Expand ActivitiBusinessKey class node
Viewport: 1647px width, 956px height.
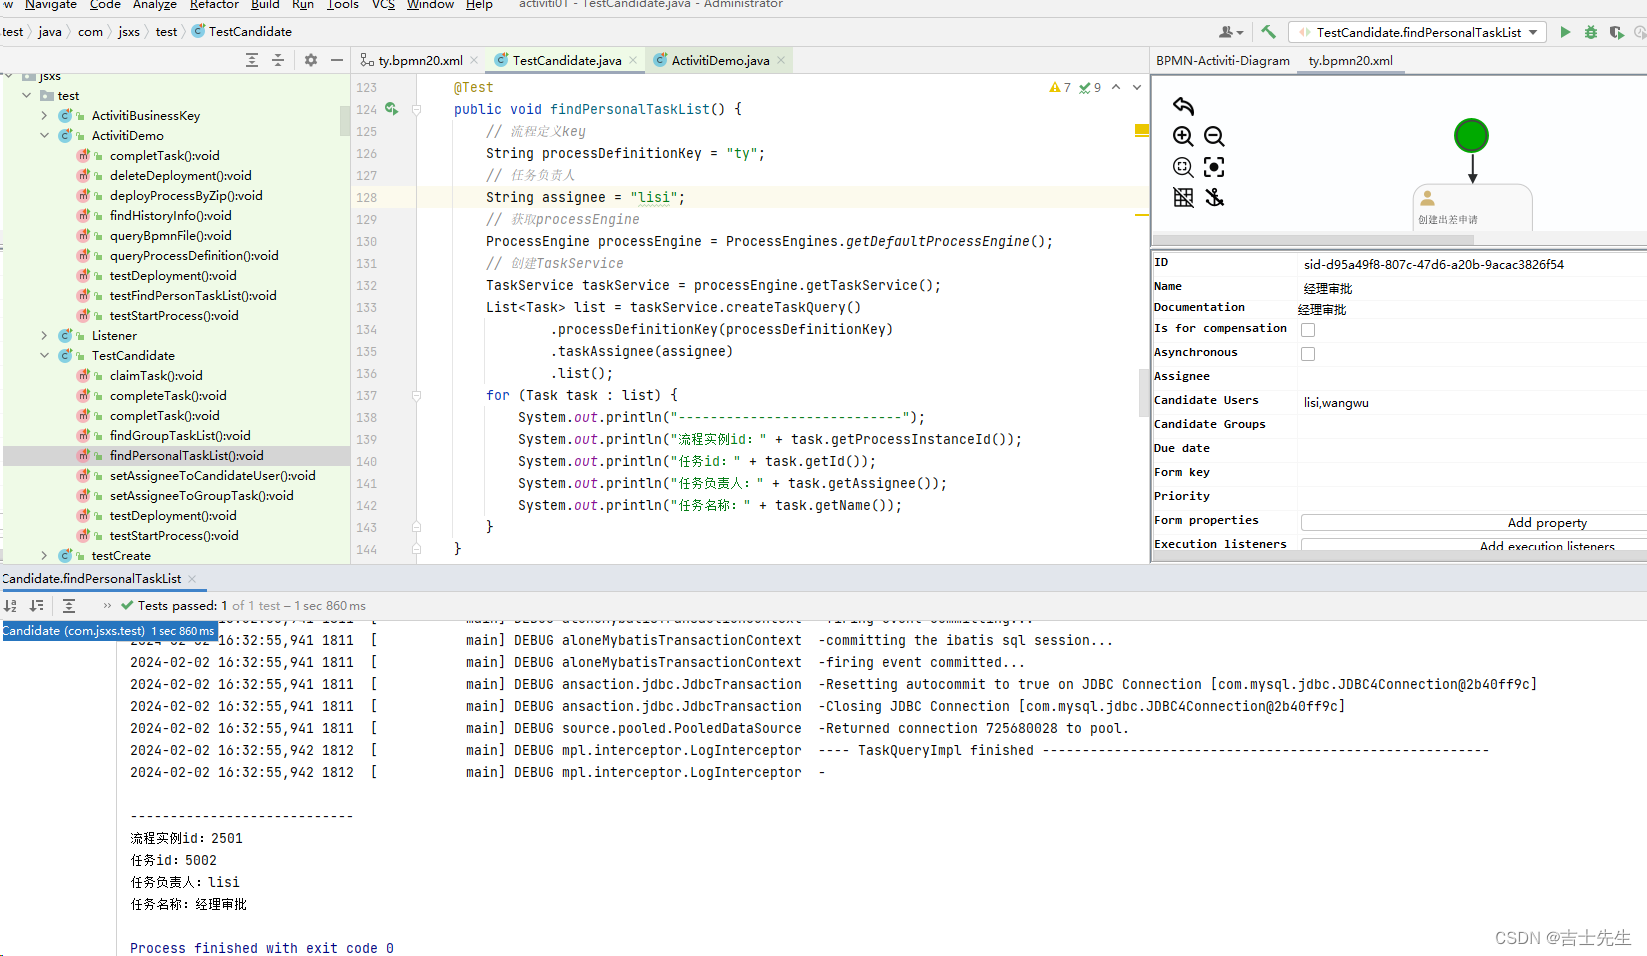[x=44, y=115]
